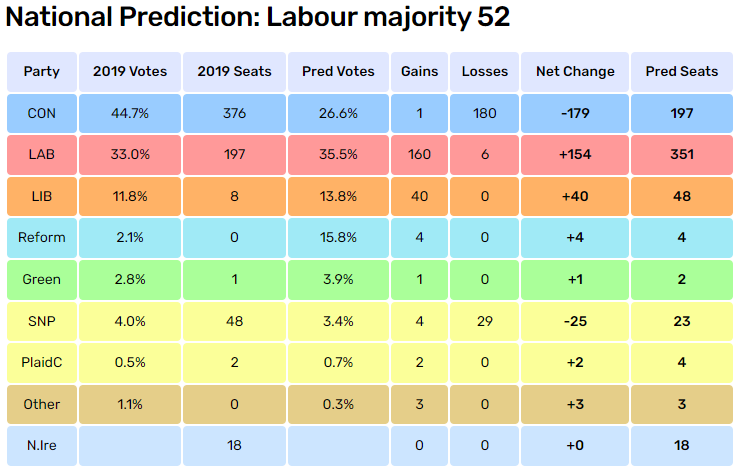Select the Pred Votes column header
Viewport: 738px width, 473px height.
click(x=338, y=72)
